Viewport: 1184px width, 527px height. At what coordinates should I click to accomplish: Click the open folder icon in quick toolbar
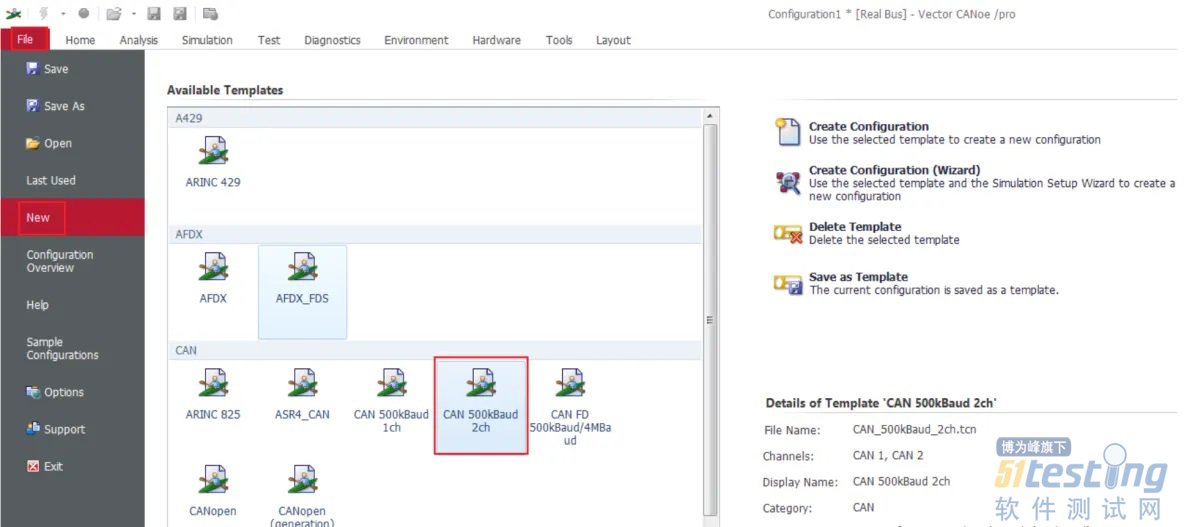[x=113, y=13]
